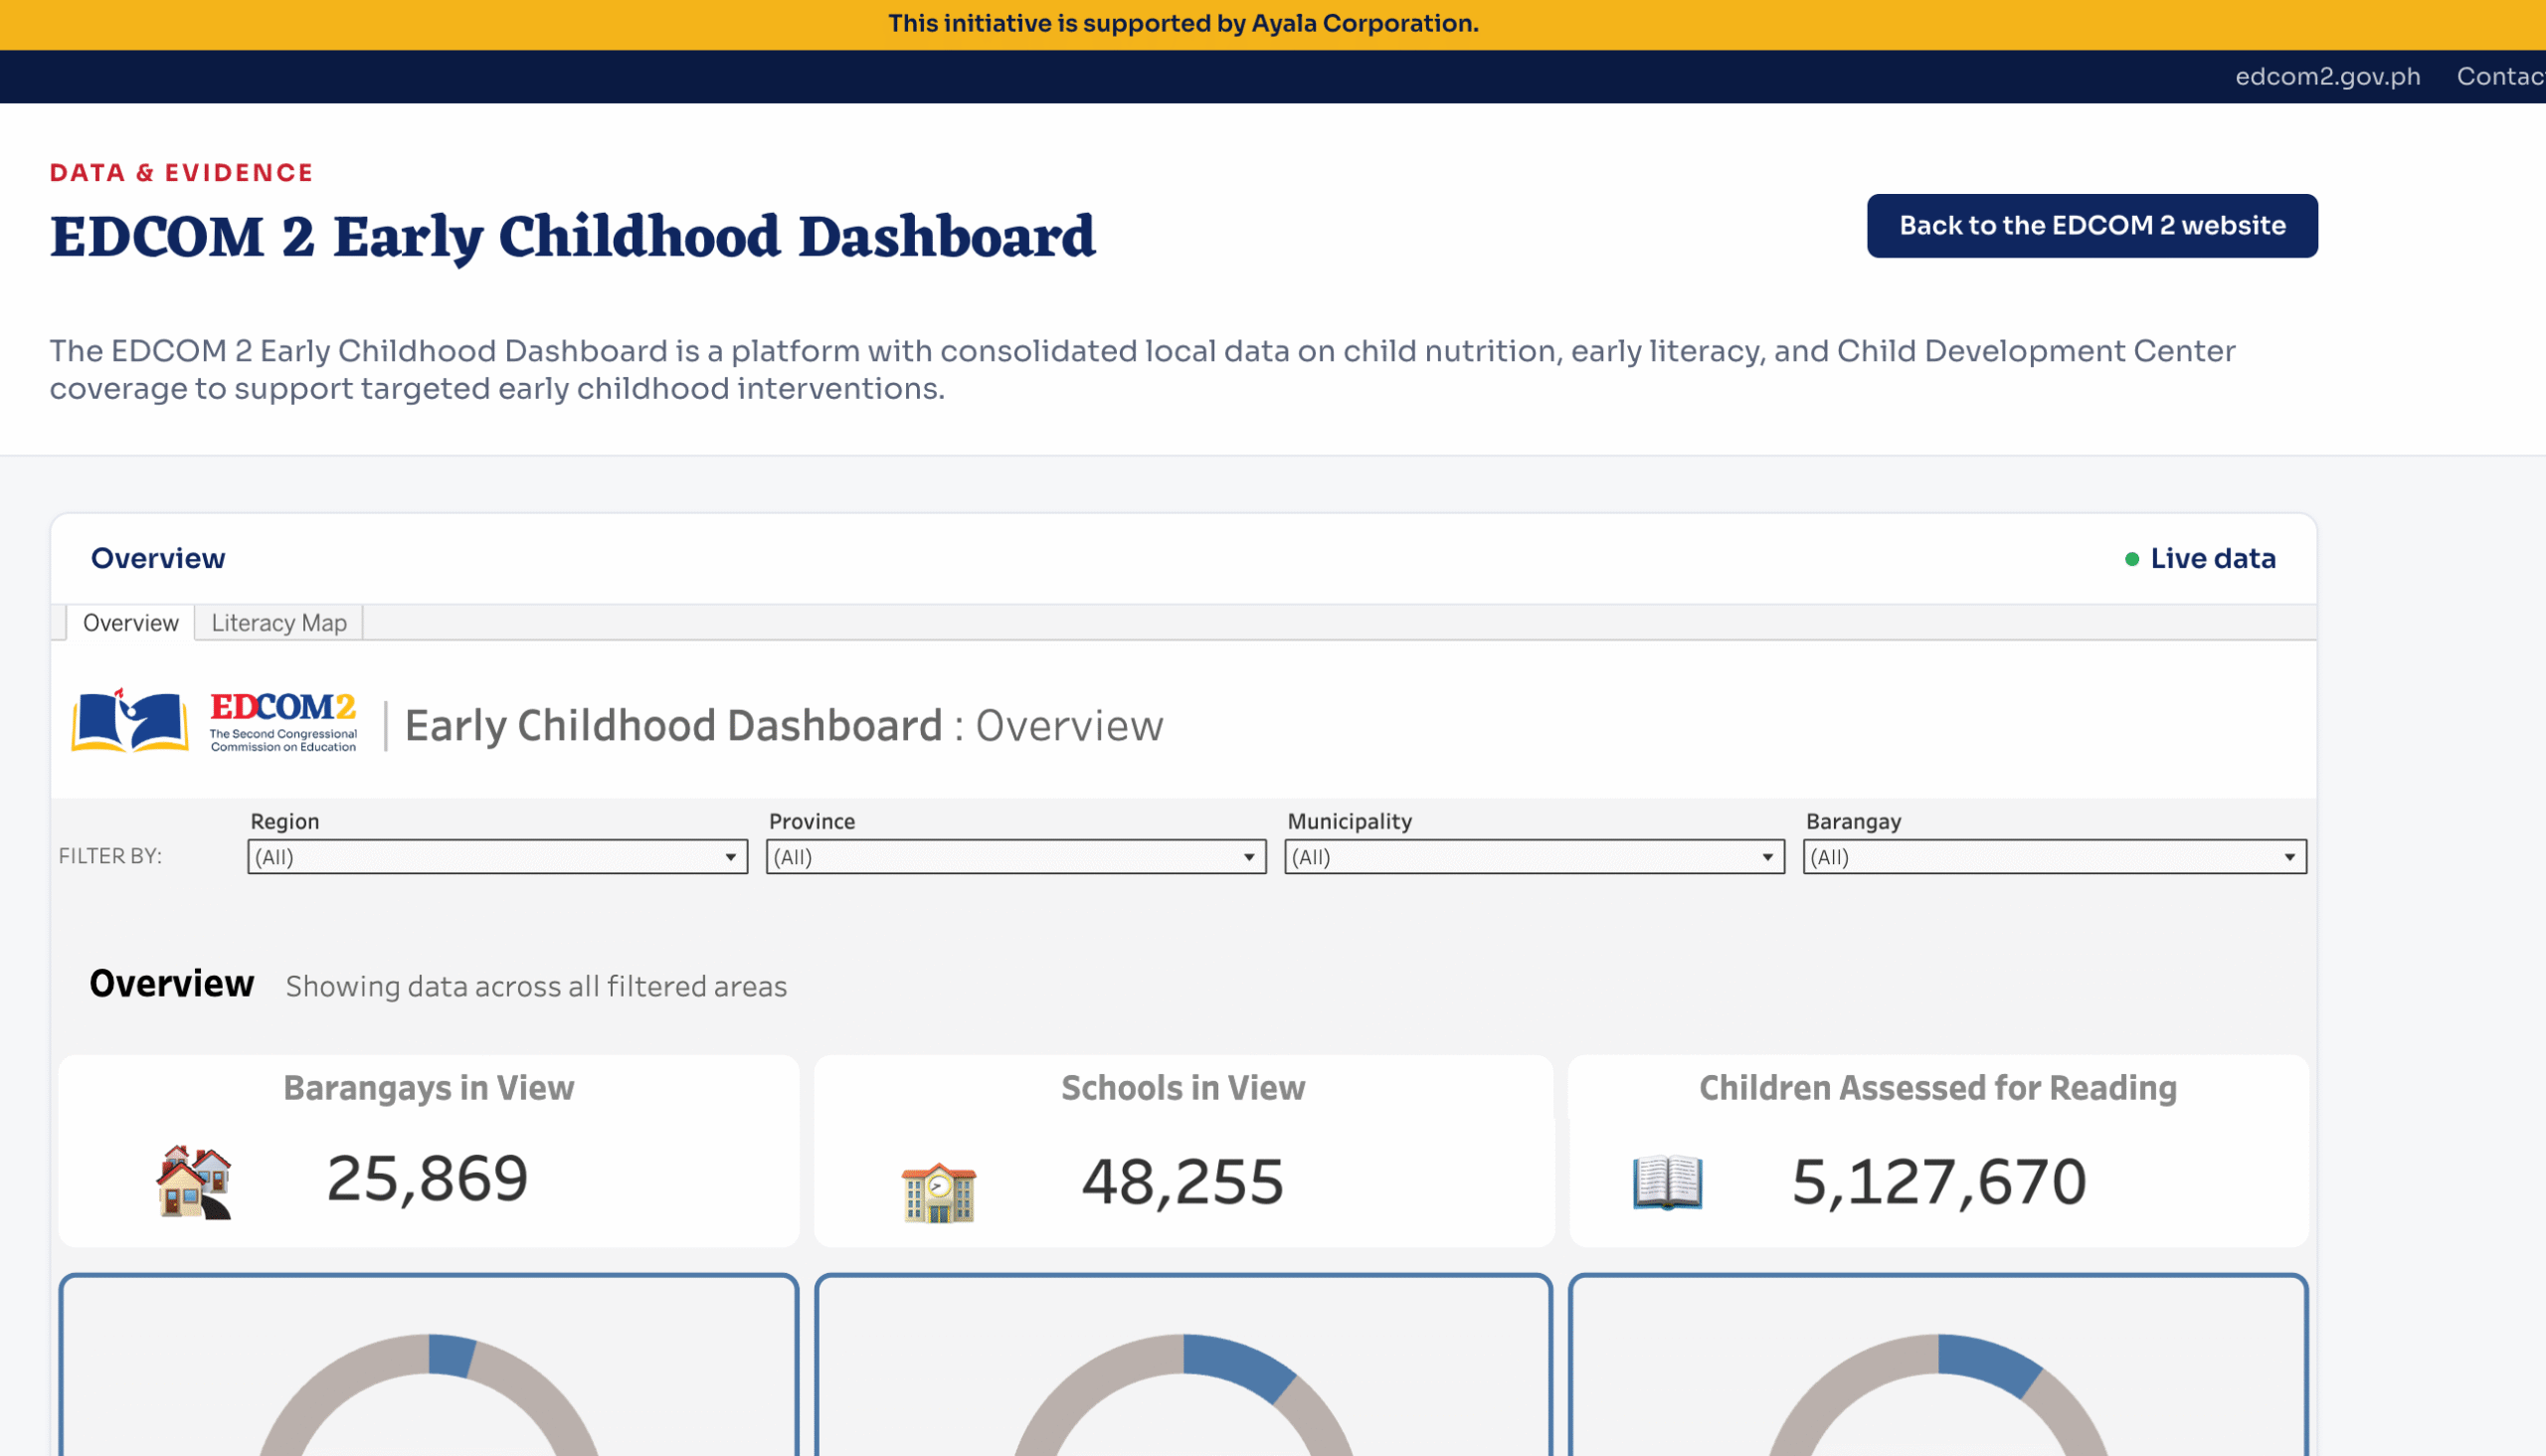The height and width of the screenshot is (1456, 2546).
Task: Click the Barangays in View card title
Action: coord(429,1088)
